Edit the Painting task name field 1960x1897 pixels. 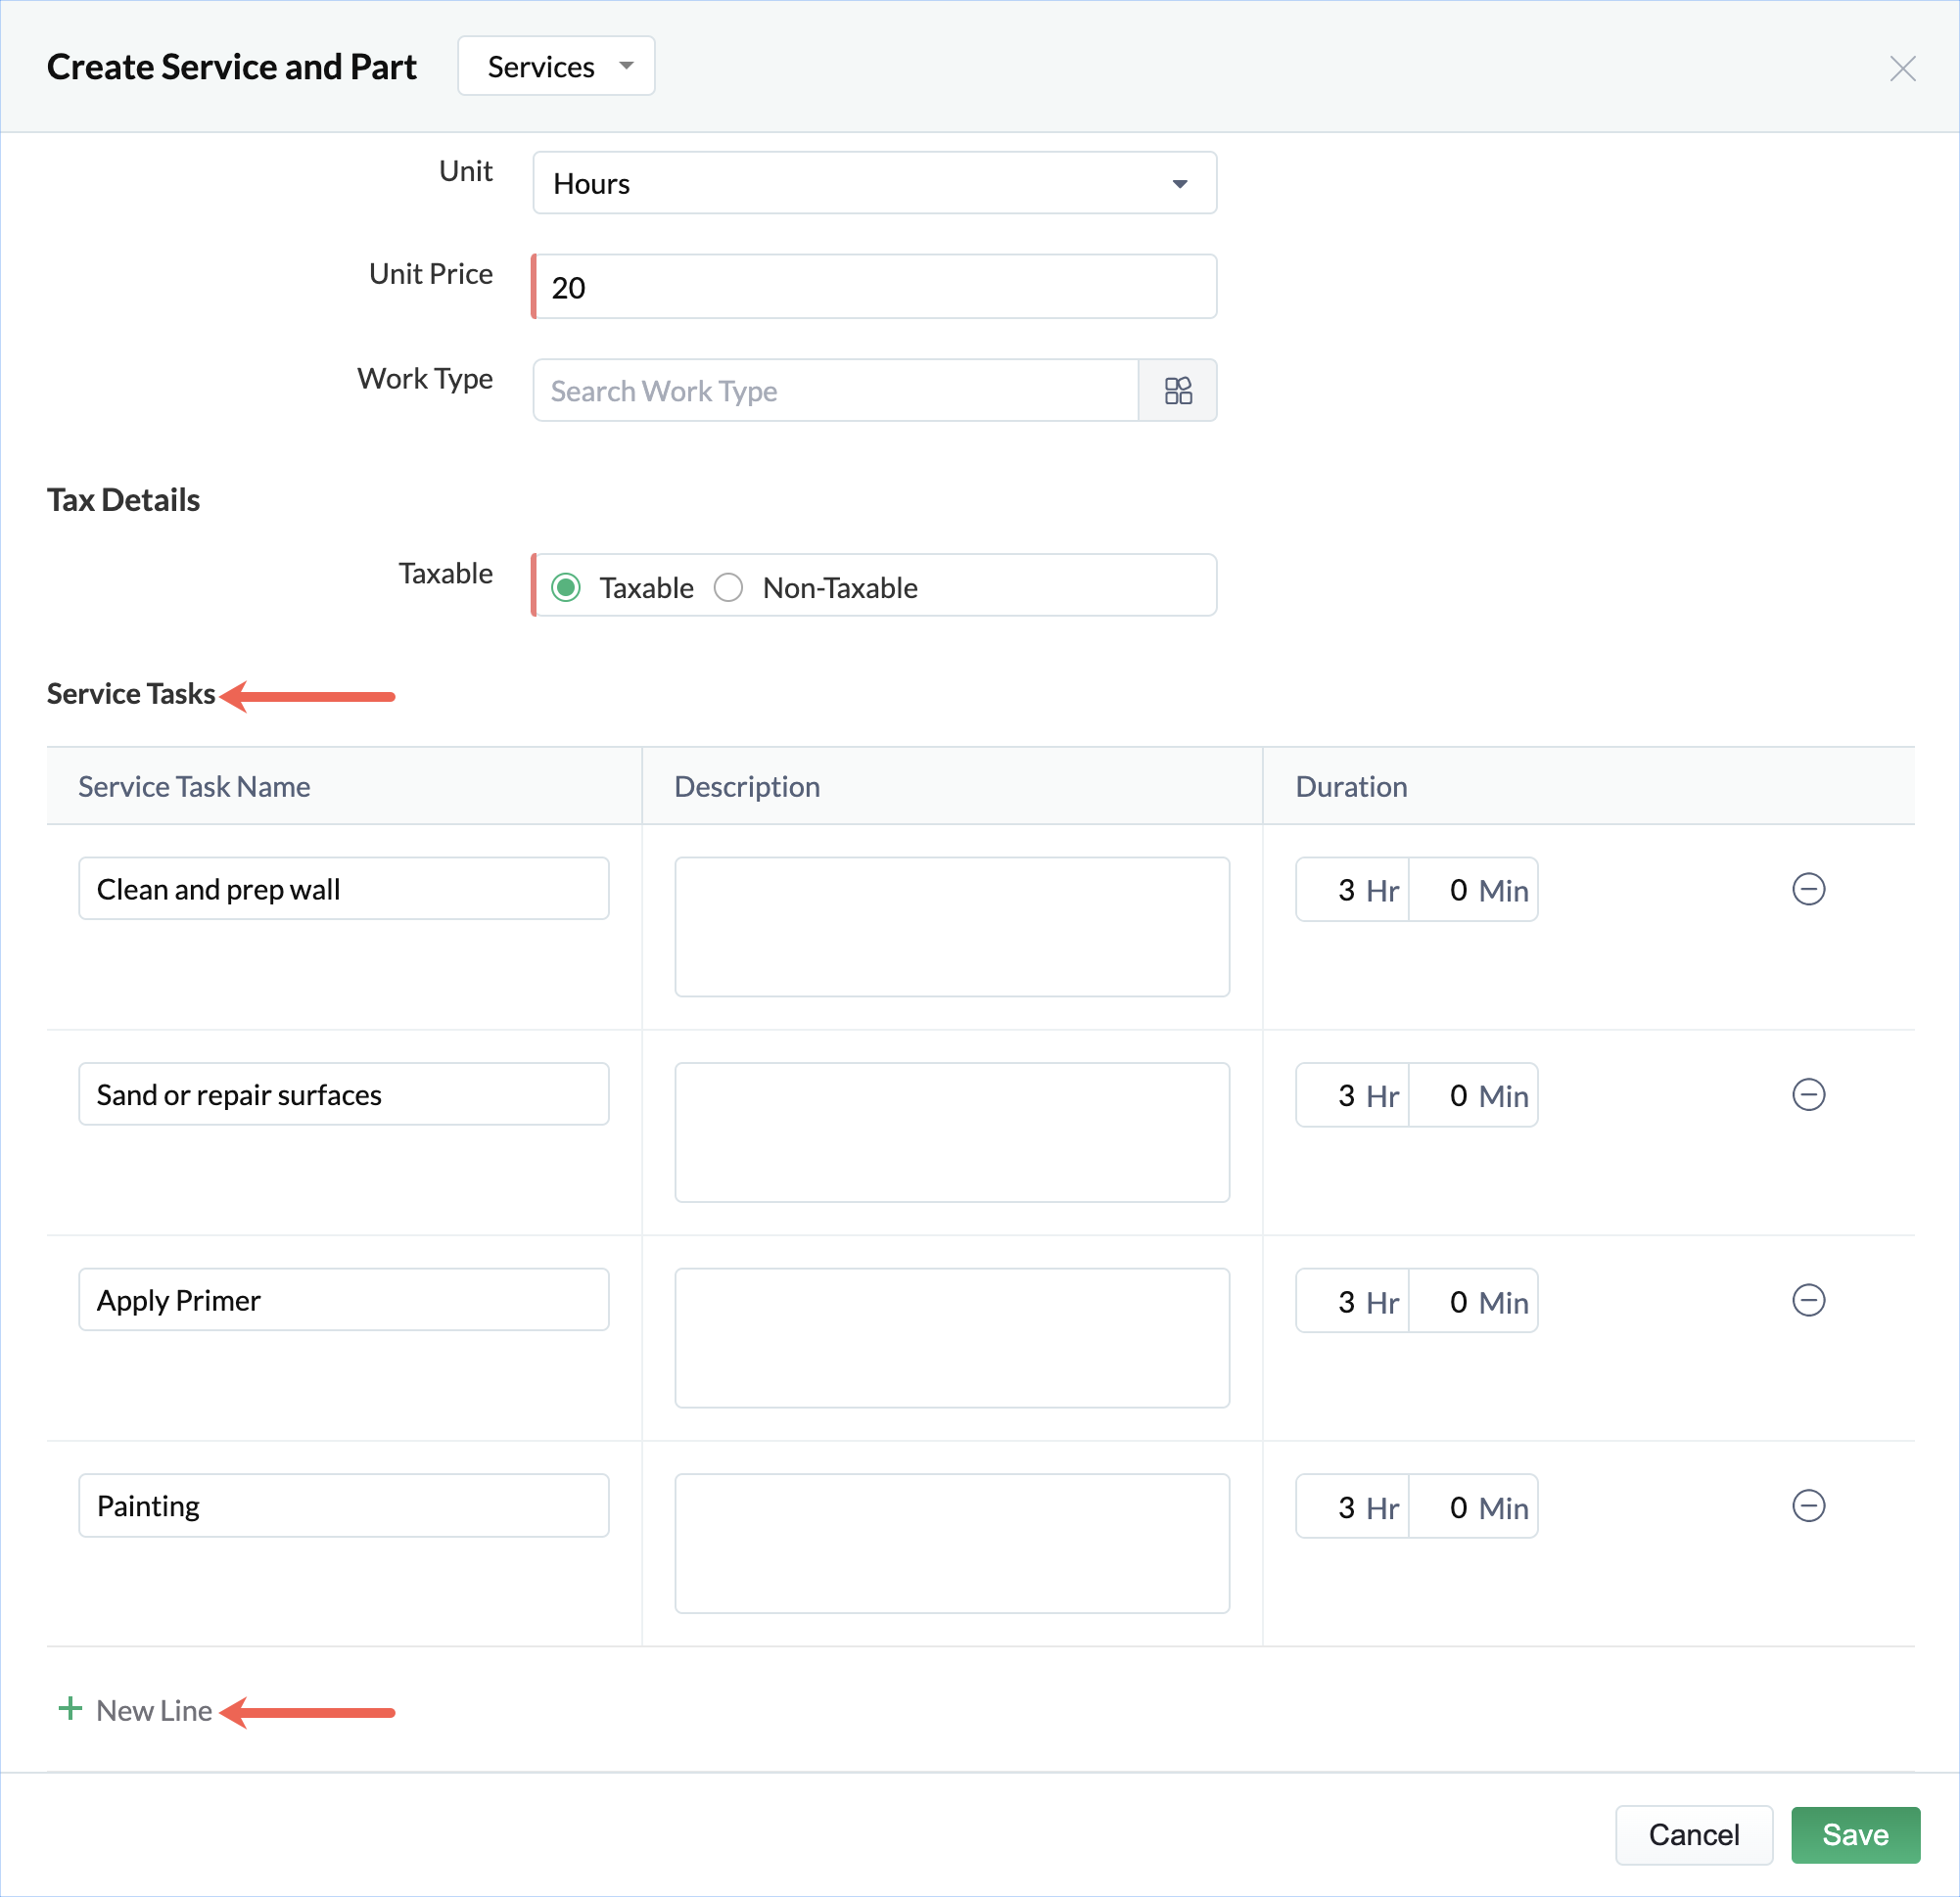click(x=343, y=1505)
